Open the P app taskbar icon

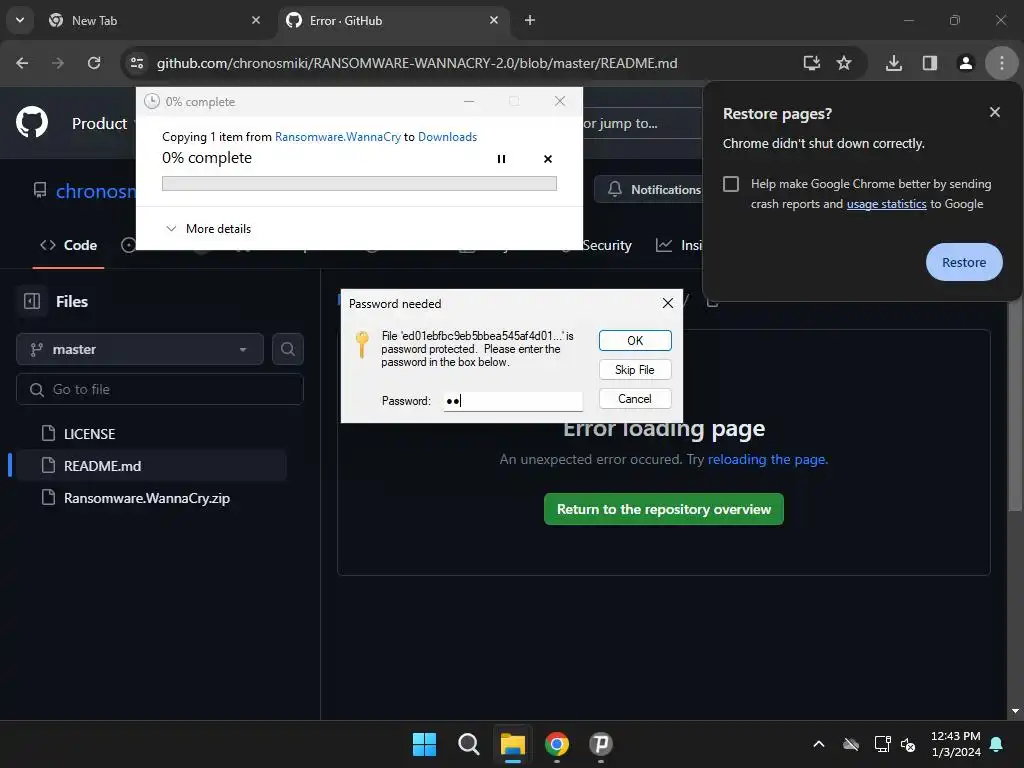click(x=601, y=744)
